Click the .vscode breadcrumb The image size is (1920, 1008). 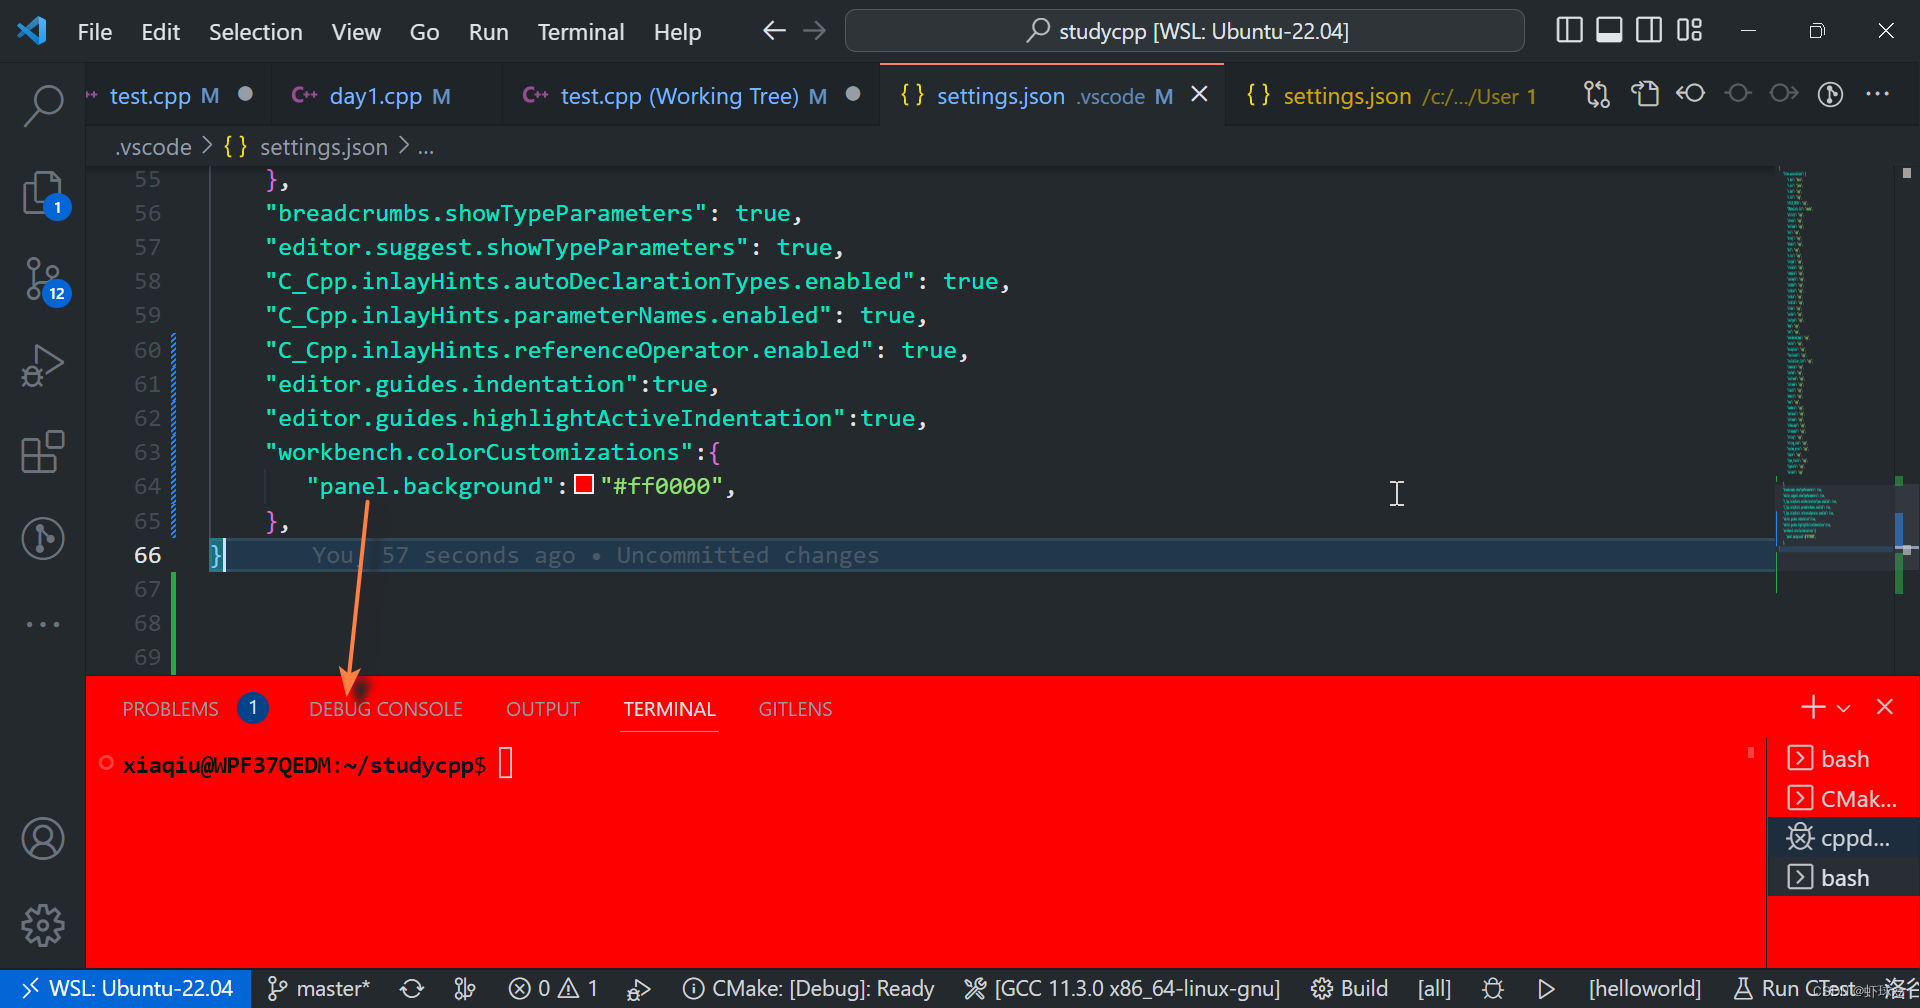click(x=153, y=147)
